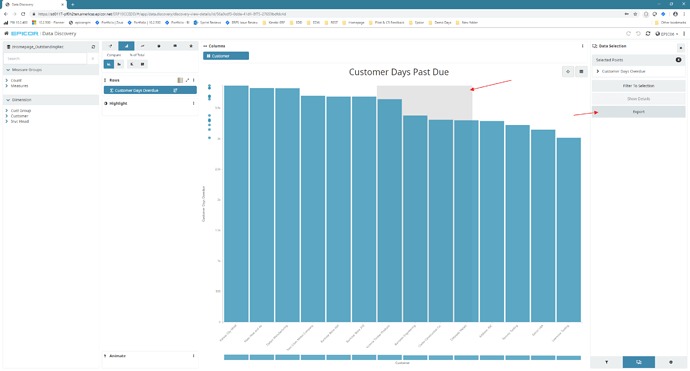Viewport: 690px width, 371px height.
Task: Collapse the Dimension section
Action: tap(8, 100)
